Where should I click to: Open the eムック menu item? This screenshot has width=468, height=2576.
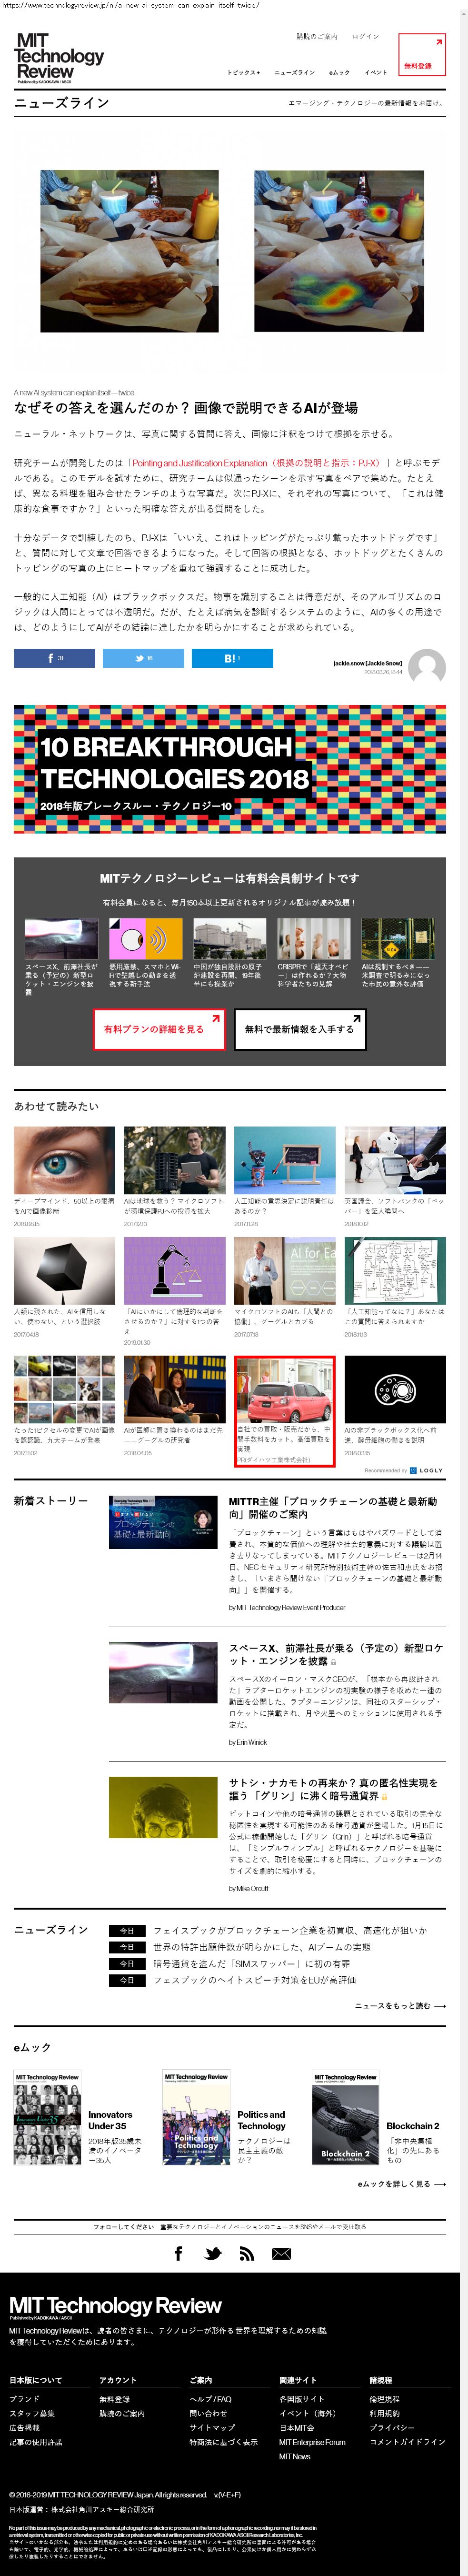point(339,72)
